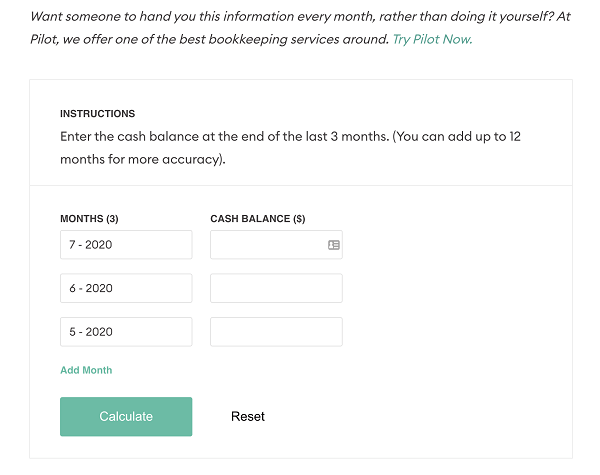Open the Try Pilot Now link

pyautogui.click(x=432, y=39)
